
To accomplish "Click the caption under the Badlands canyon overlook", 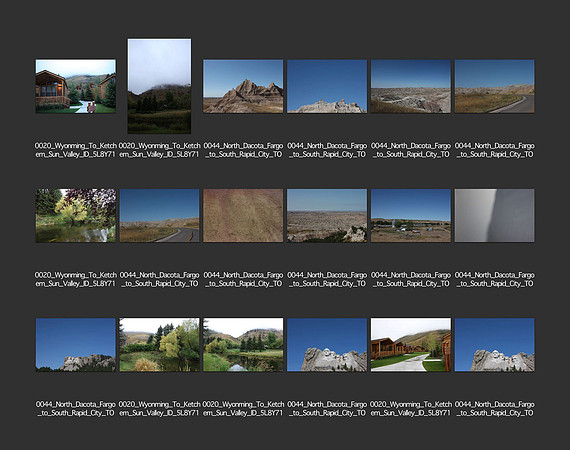I will (411, 150).
